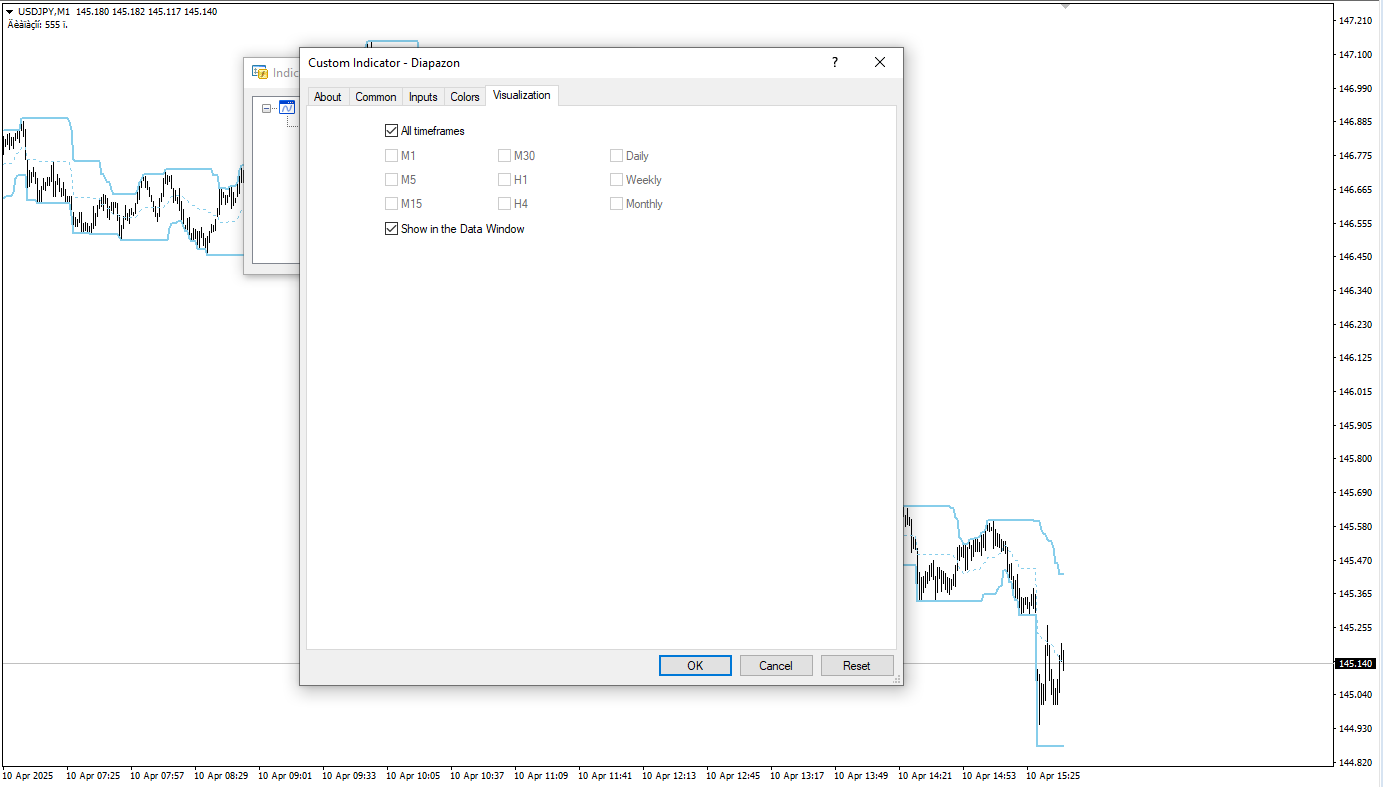The height and width of the screenshot is (787, 1383).
Task: Click the triangle beside USDJPY,M1
Action: (x=10, y=11)
